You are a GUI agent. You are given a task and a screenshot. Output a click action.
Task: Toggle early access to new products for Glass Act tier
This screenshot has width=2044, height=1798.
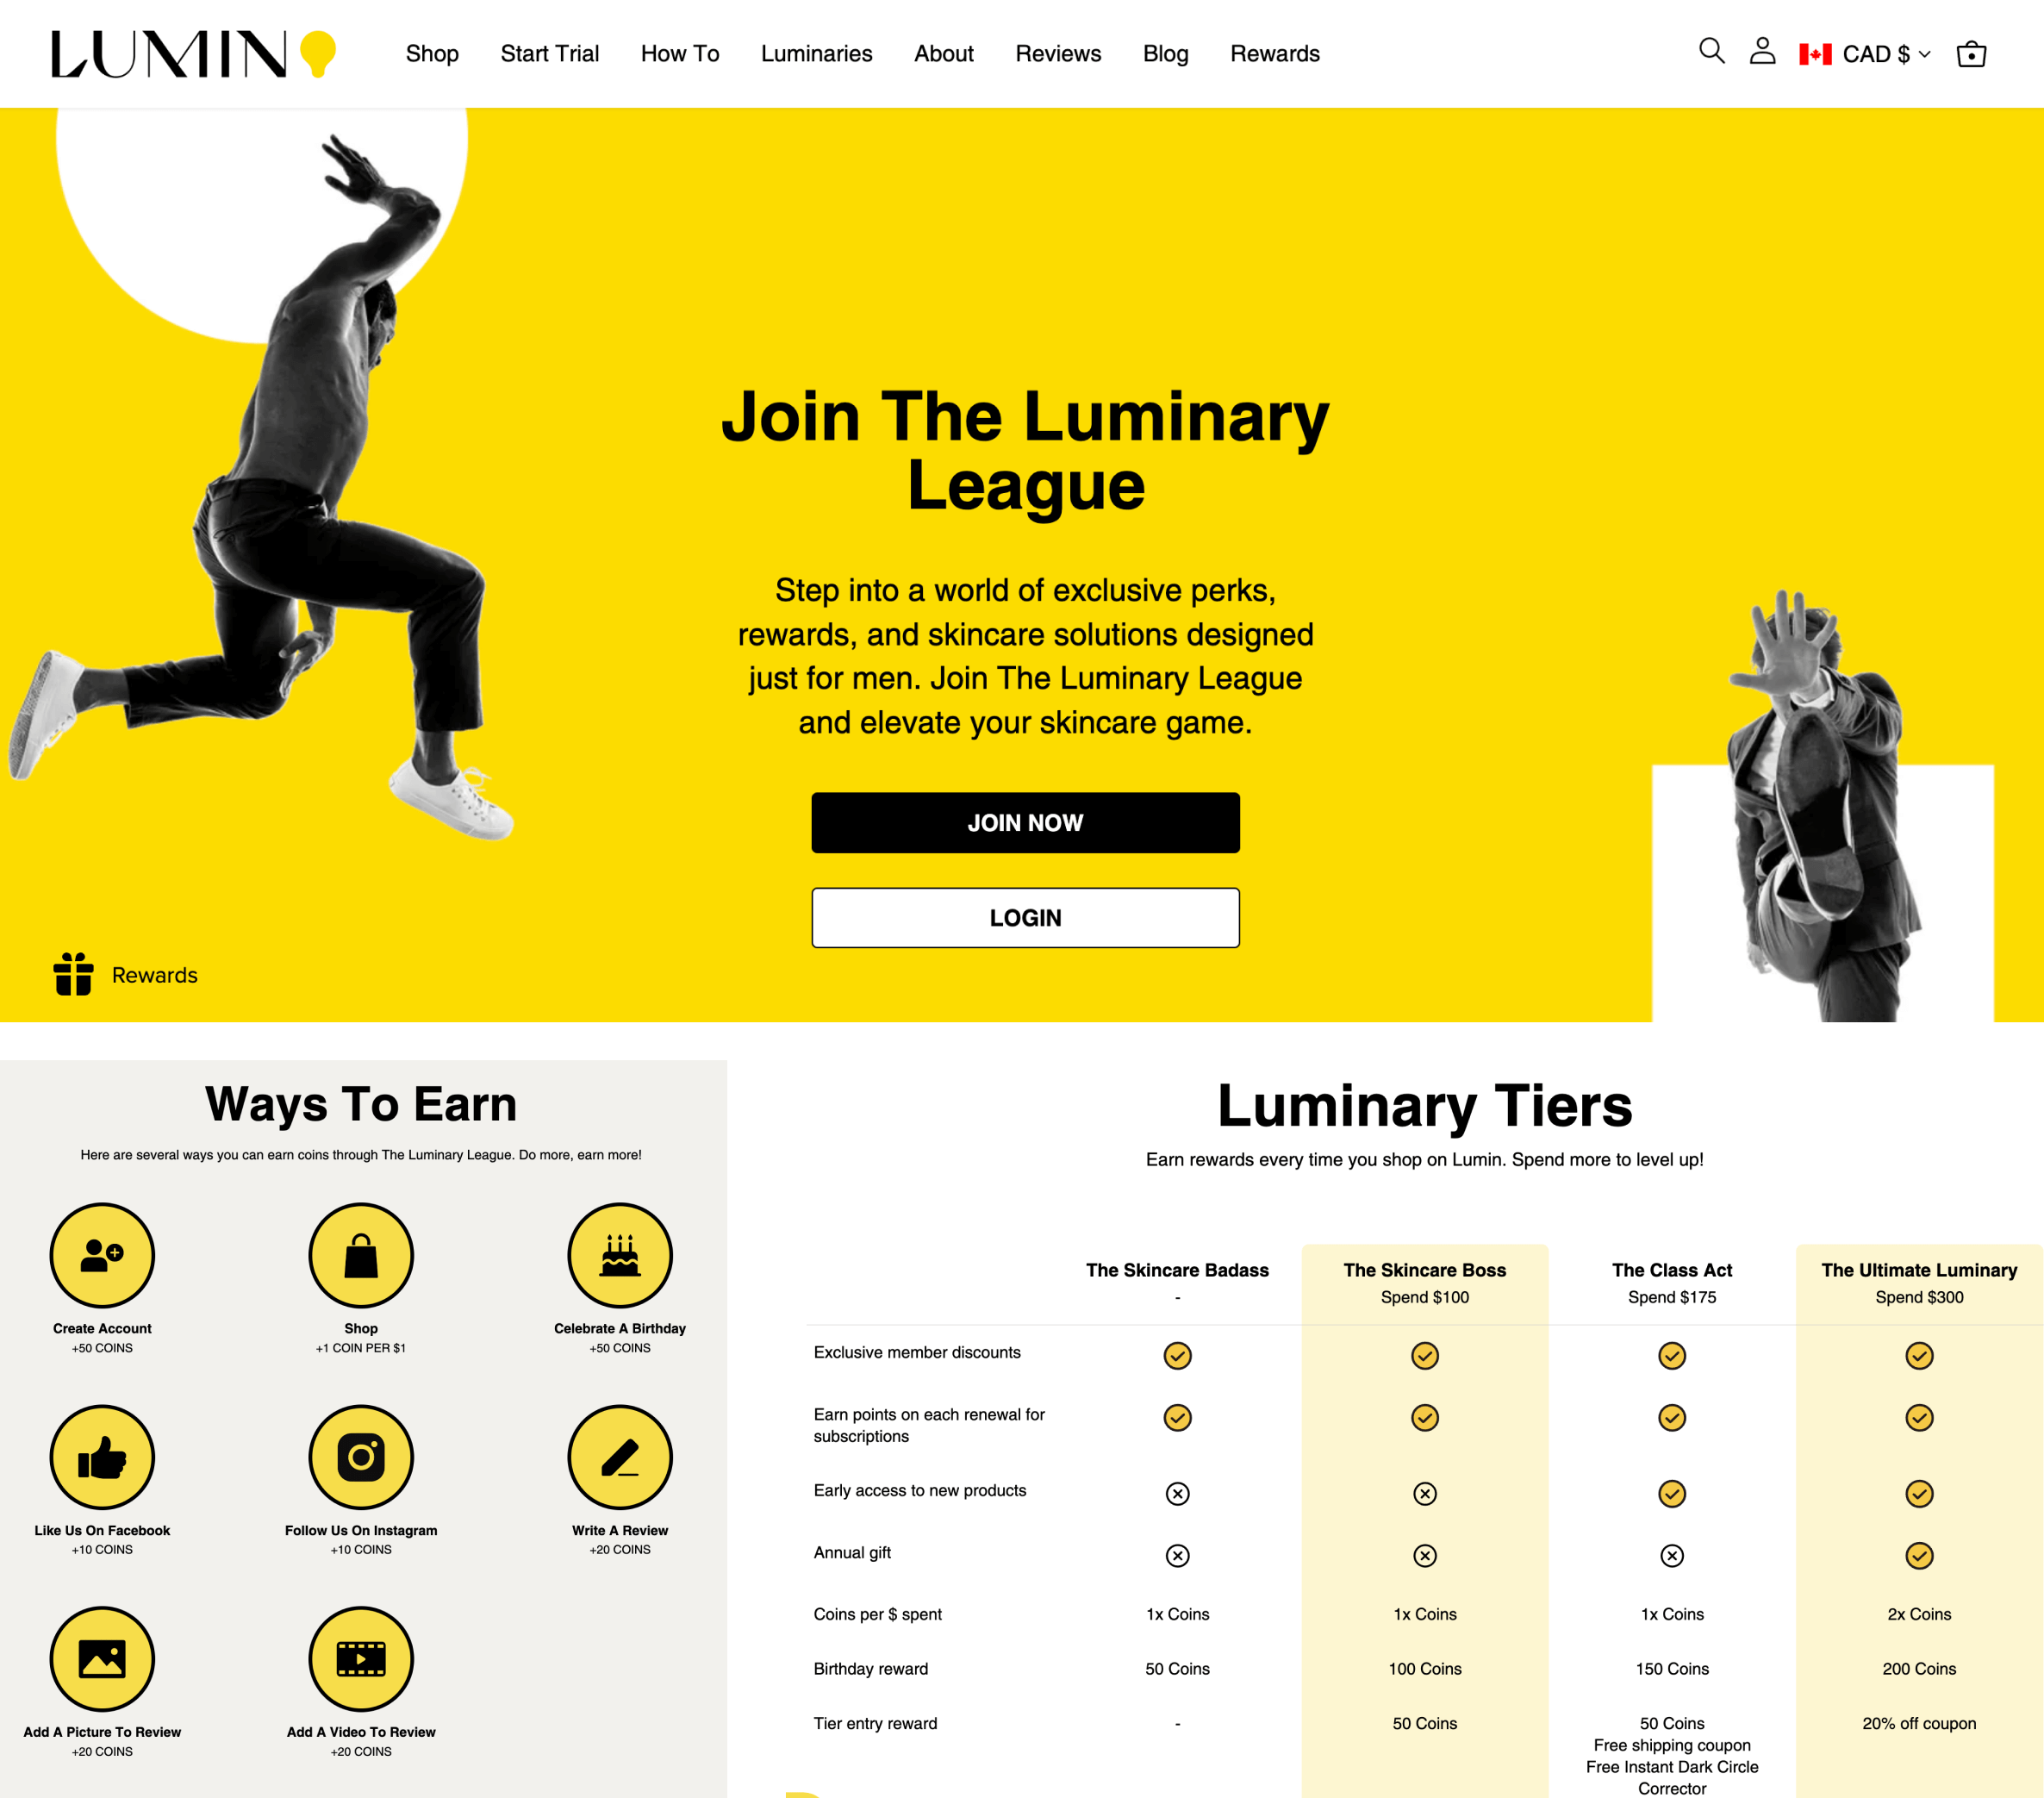pyautogui.click(x=1670, y=1492)
